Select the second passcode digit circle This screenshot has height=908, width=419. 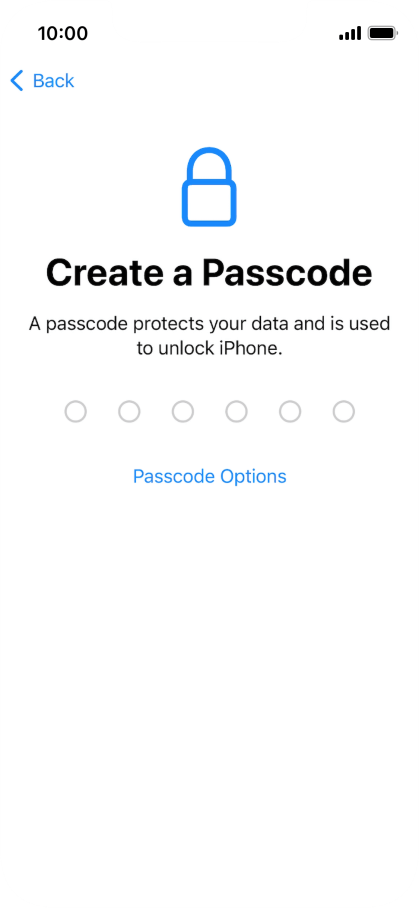click(x=129, y=412)
